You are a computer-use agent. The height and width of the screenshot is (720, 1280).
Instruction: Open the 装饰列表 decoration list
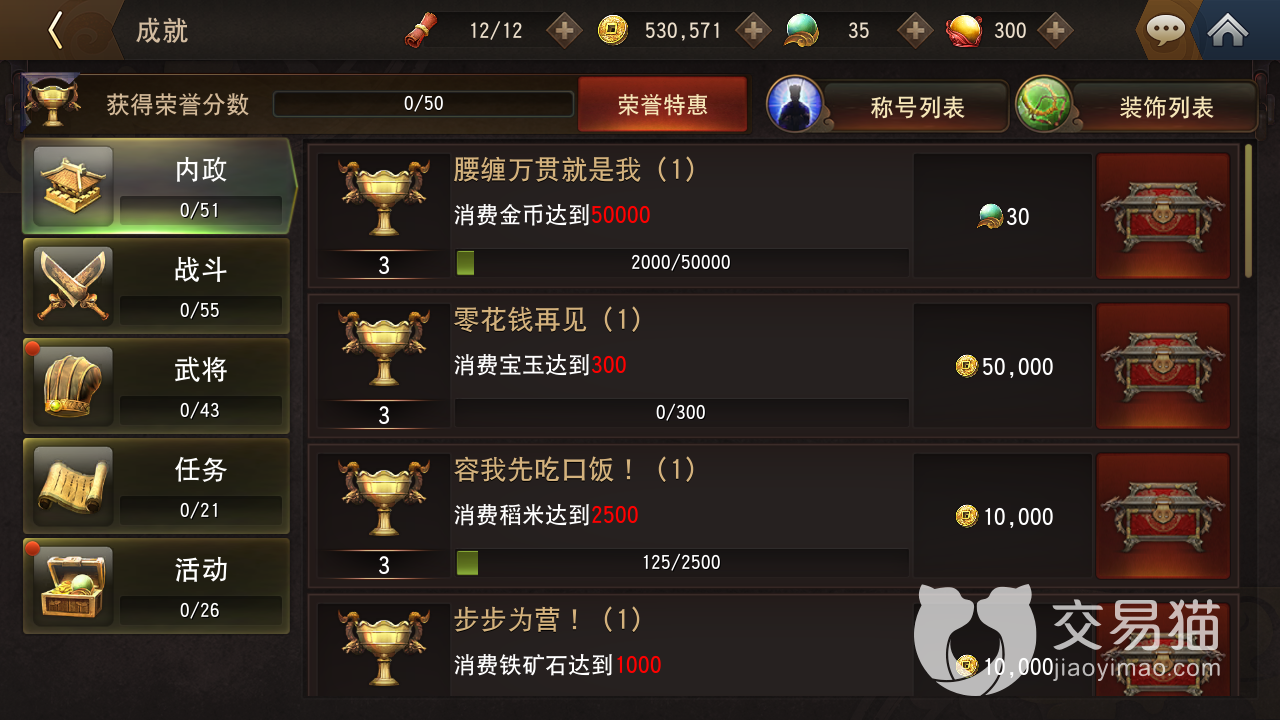click(1136, 106)
